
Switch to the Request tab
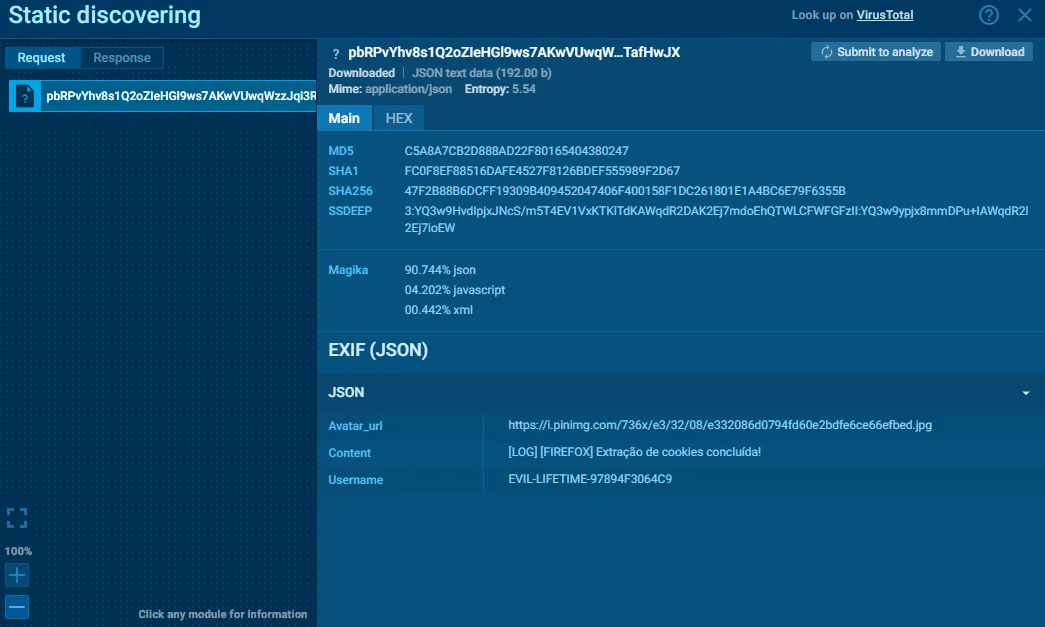tap(42, 58)
